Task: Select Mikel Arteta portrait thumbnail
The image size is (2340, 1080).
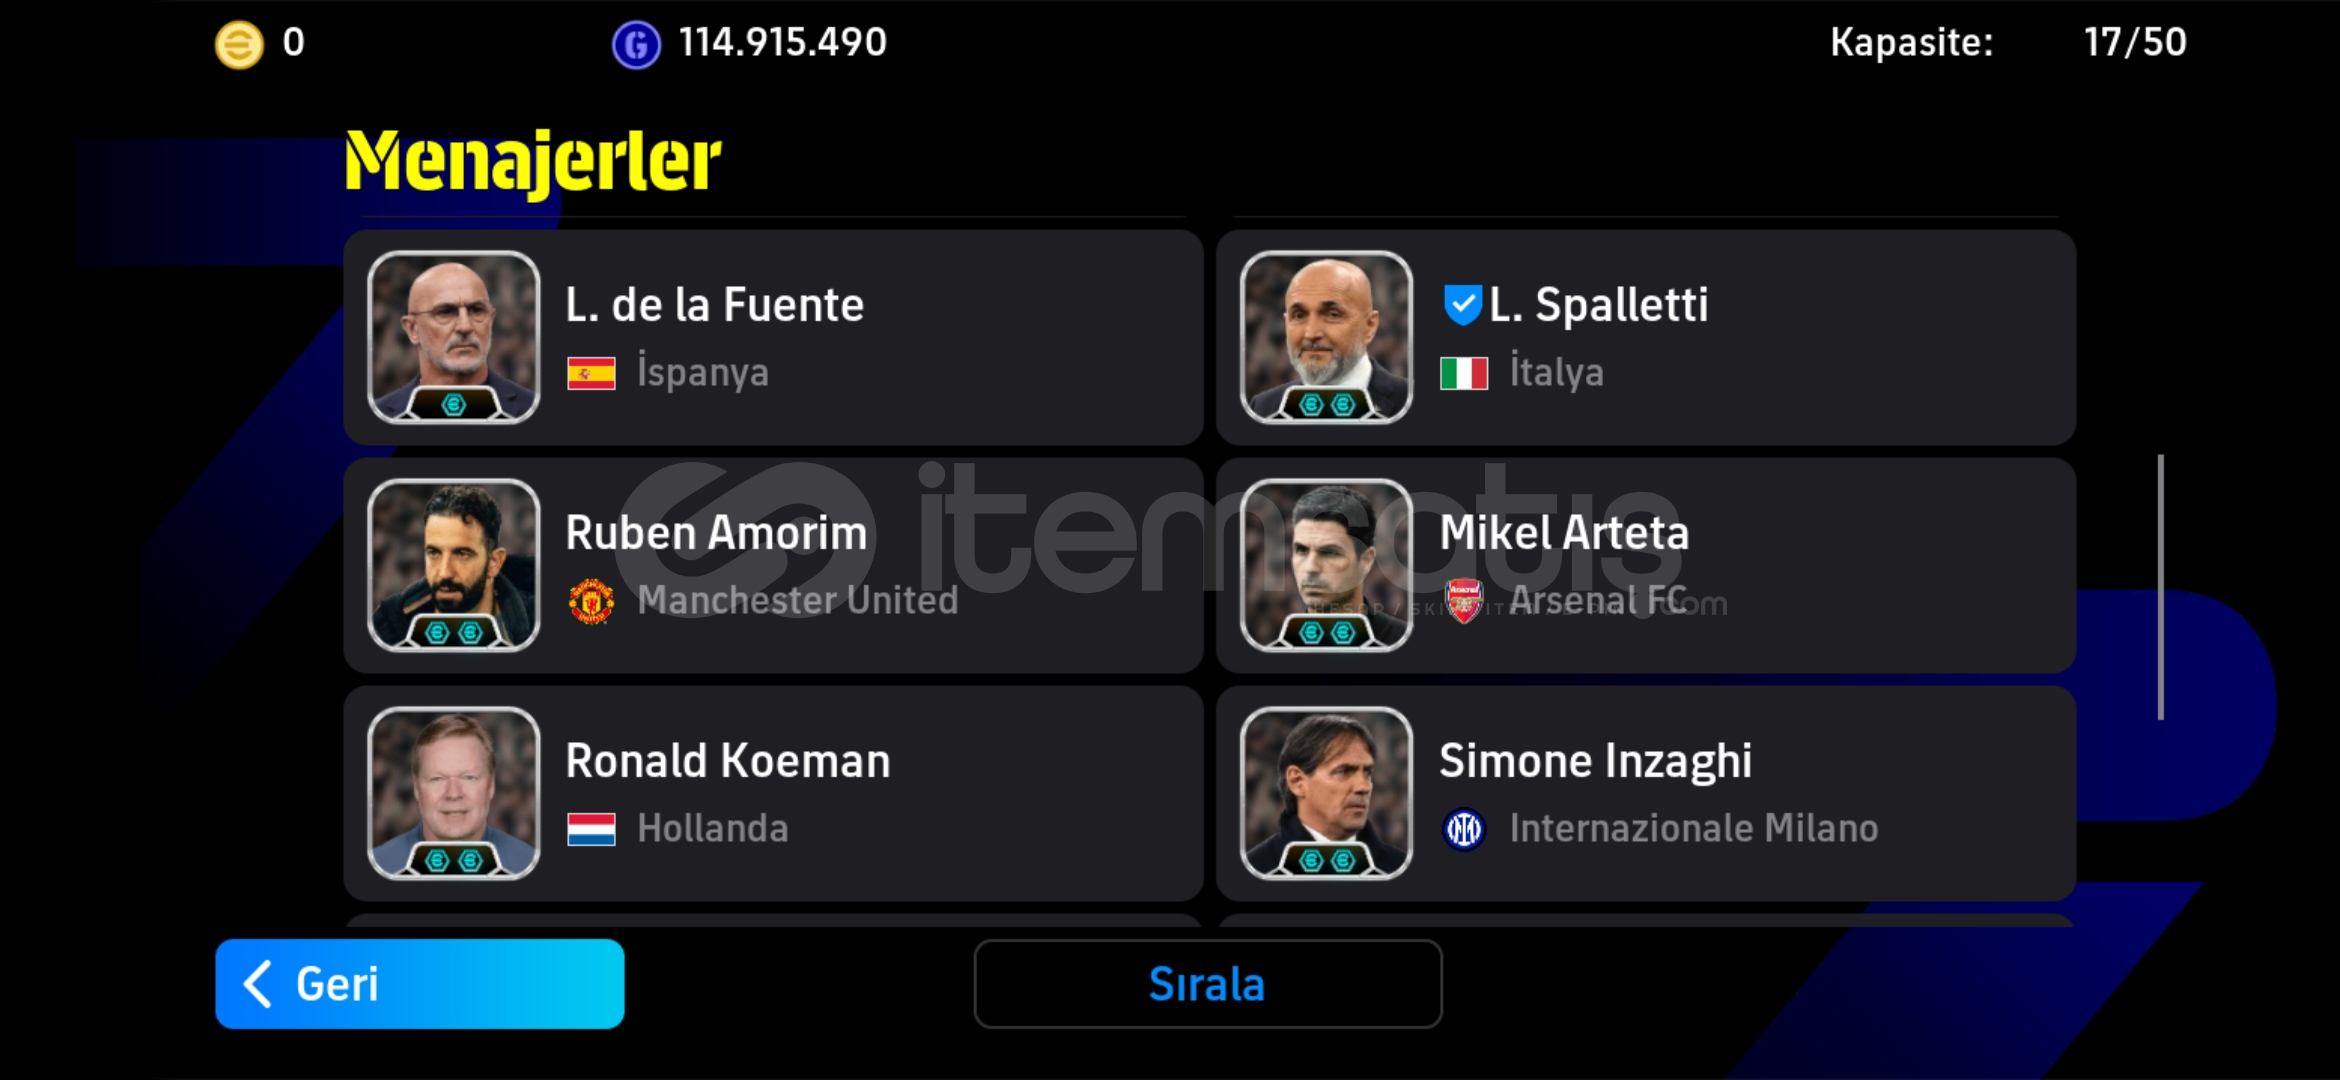Action: pos(1326,565)
